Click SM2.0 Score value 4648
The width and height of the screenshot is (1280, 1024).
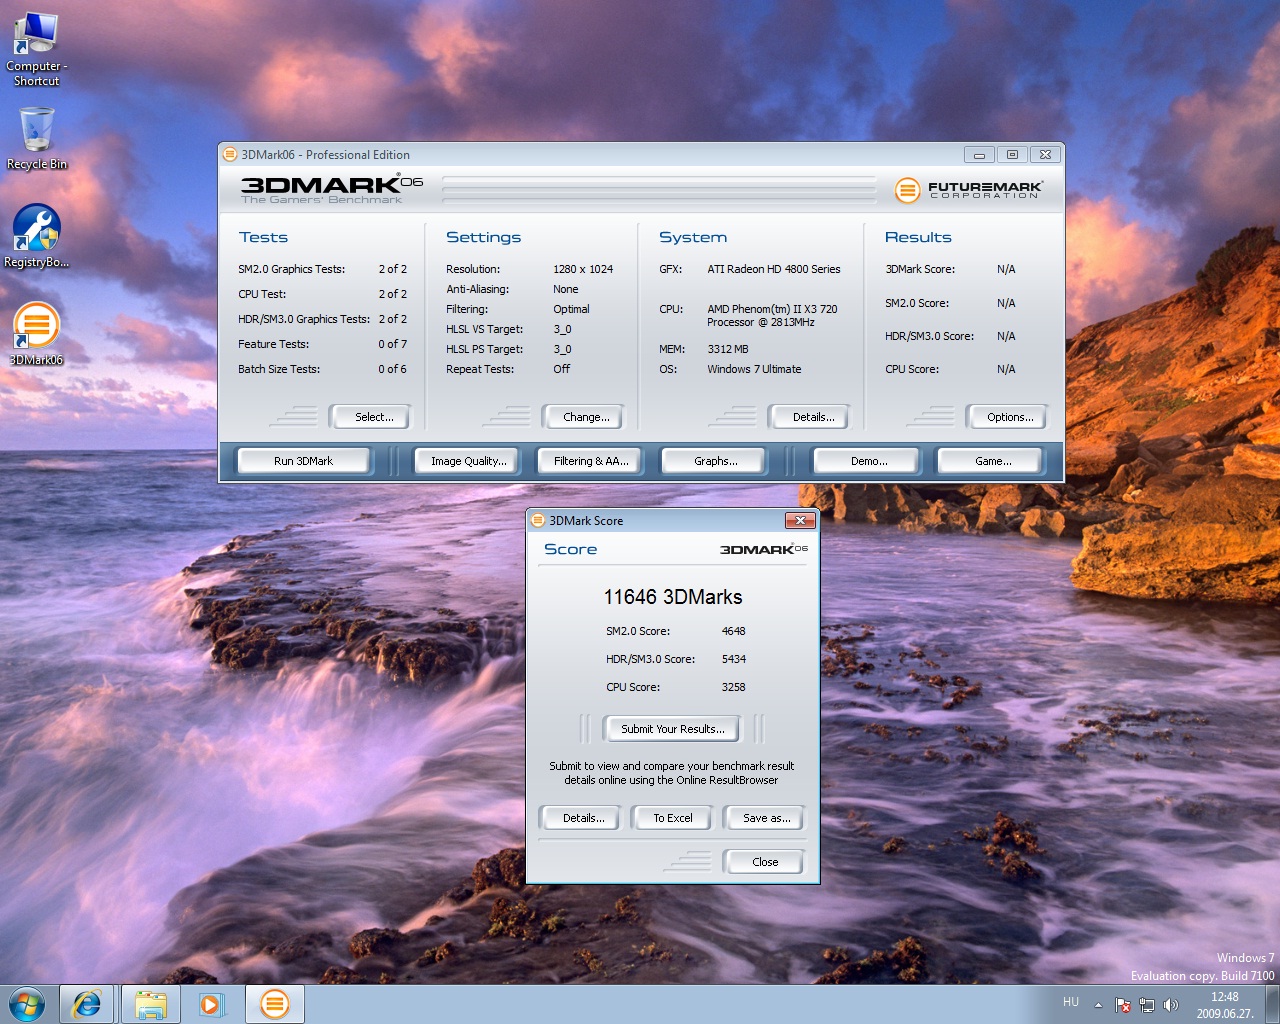click(733, 631)
